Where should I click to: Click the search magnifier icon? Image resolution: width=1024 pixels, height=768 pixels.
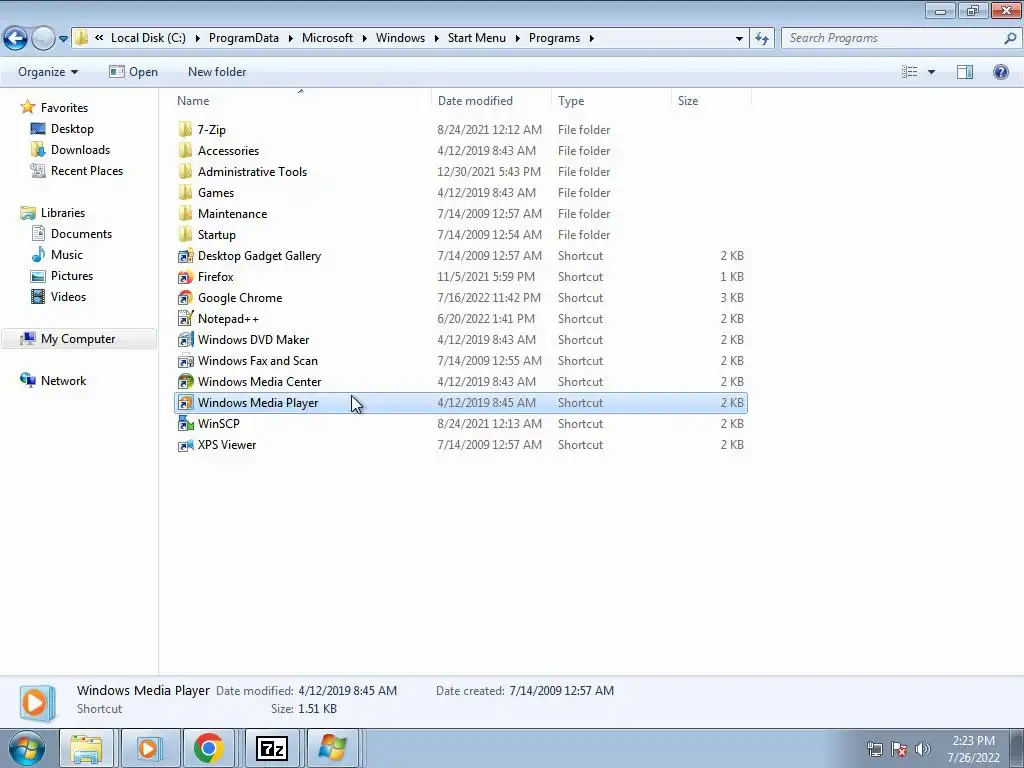pos(1010,38)
